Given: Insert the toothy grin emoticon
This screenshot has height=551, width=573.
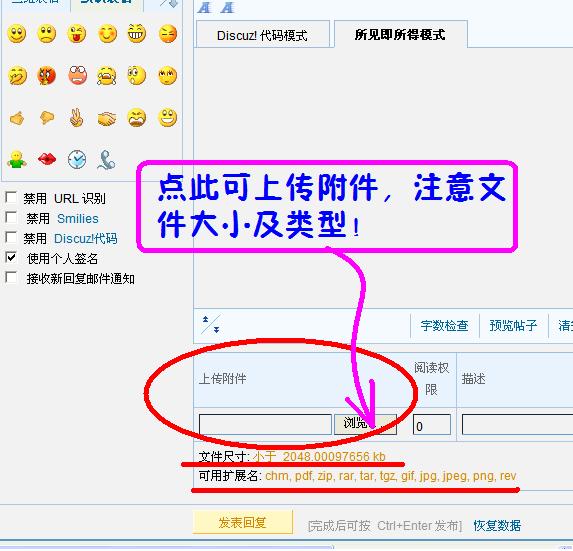Looking at the screenshot, I should pyautogui.click(x=137, y=34).
